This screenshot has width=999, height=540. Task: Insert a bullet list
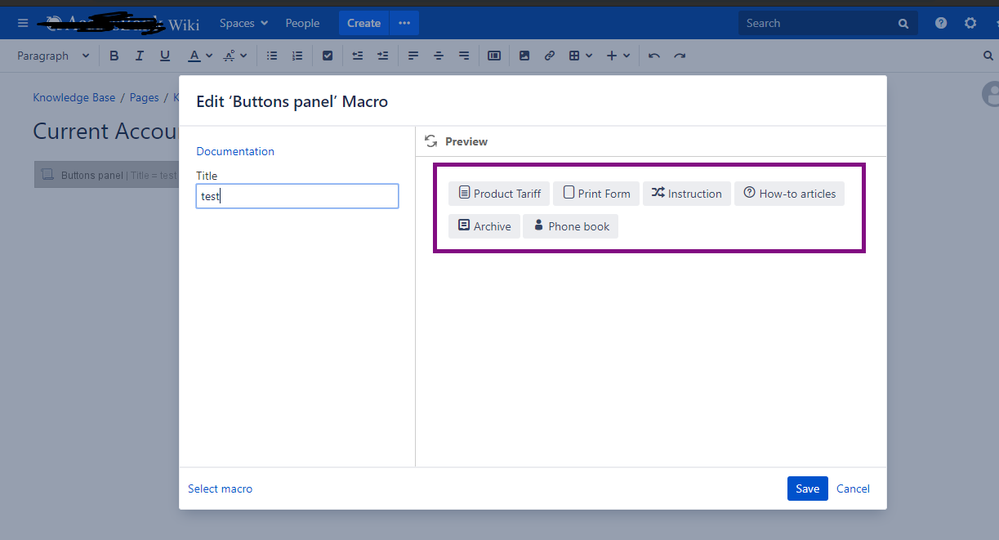point(272,56)
